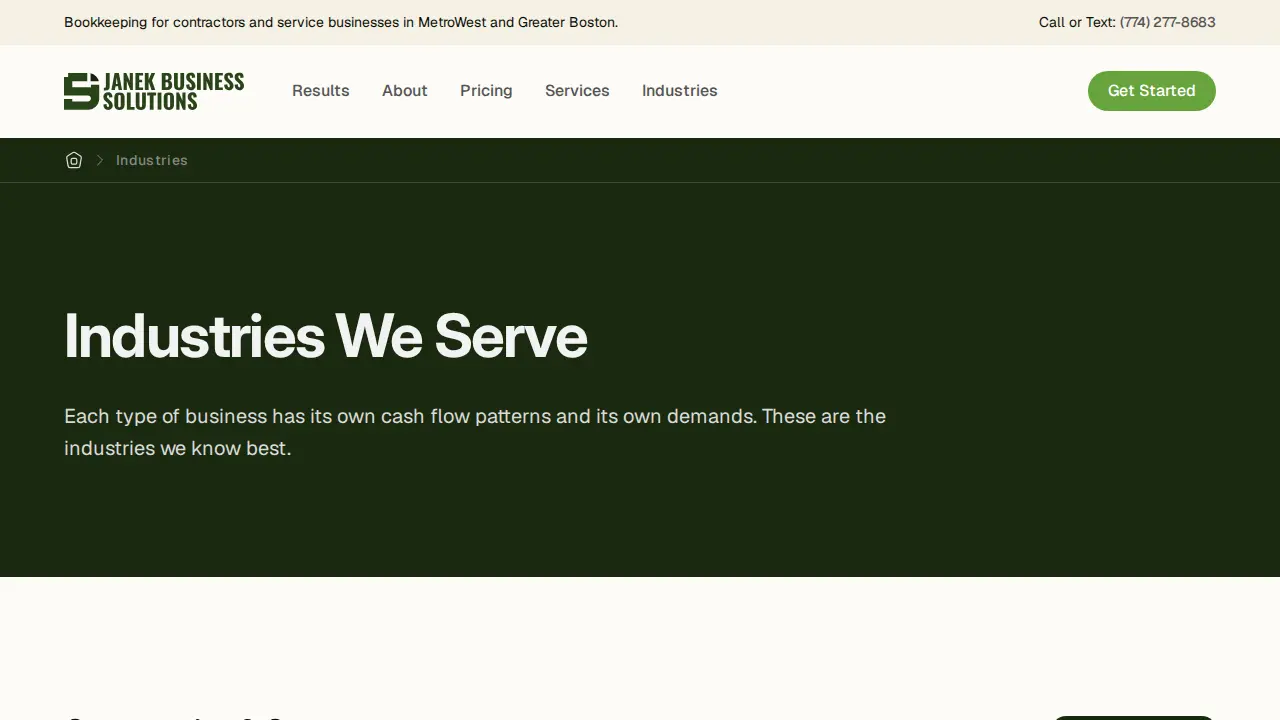1280x720 pixels.
Task: Click the Industries We Serve heading
Action: (x=326, y=336)
